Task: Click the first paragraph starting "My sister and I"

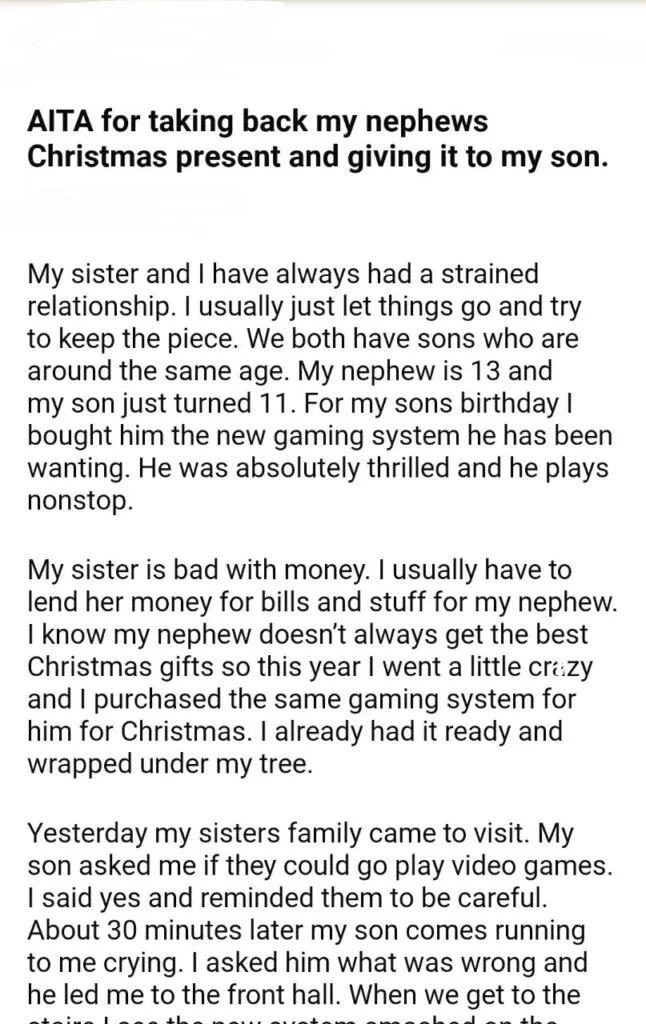Action: 320,387
